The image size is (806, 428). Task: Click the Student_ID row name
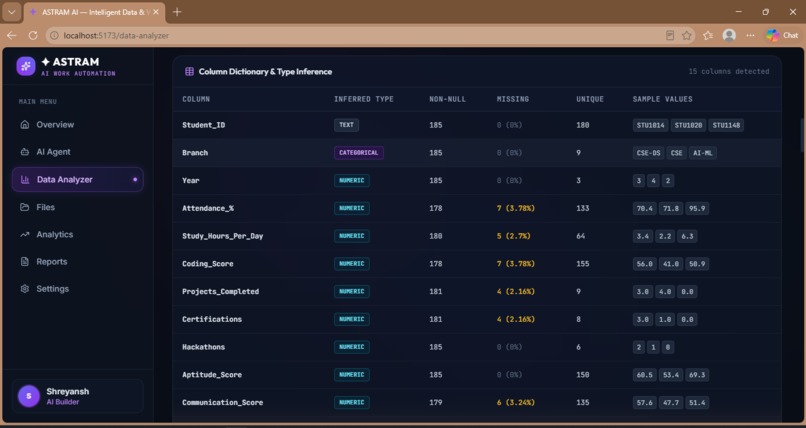click(204, 125)
